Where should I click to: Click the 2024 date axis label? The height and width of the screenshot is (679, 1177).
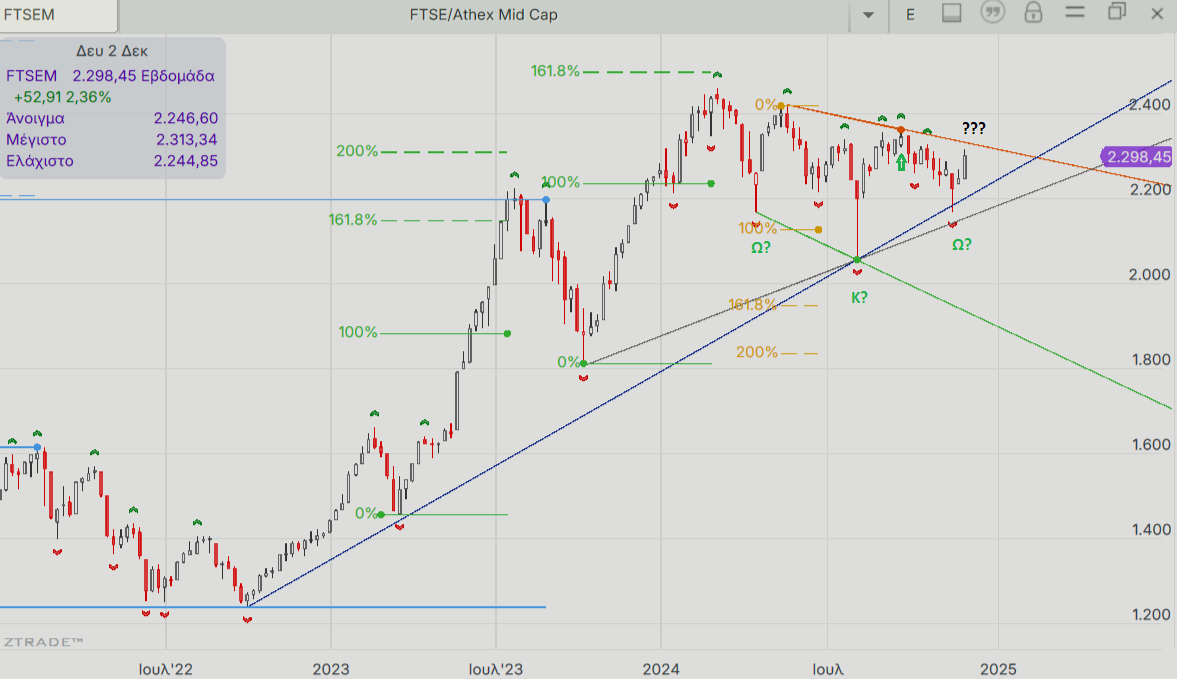(661, 669)
